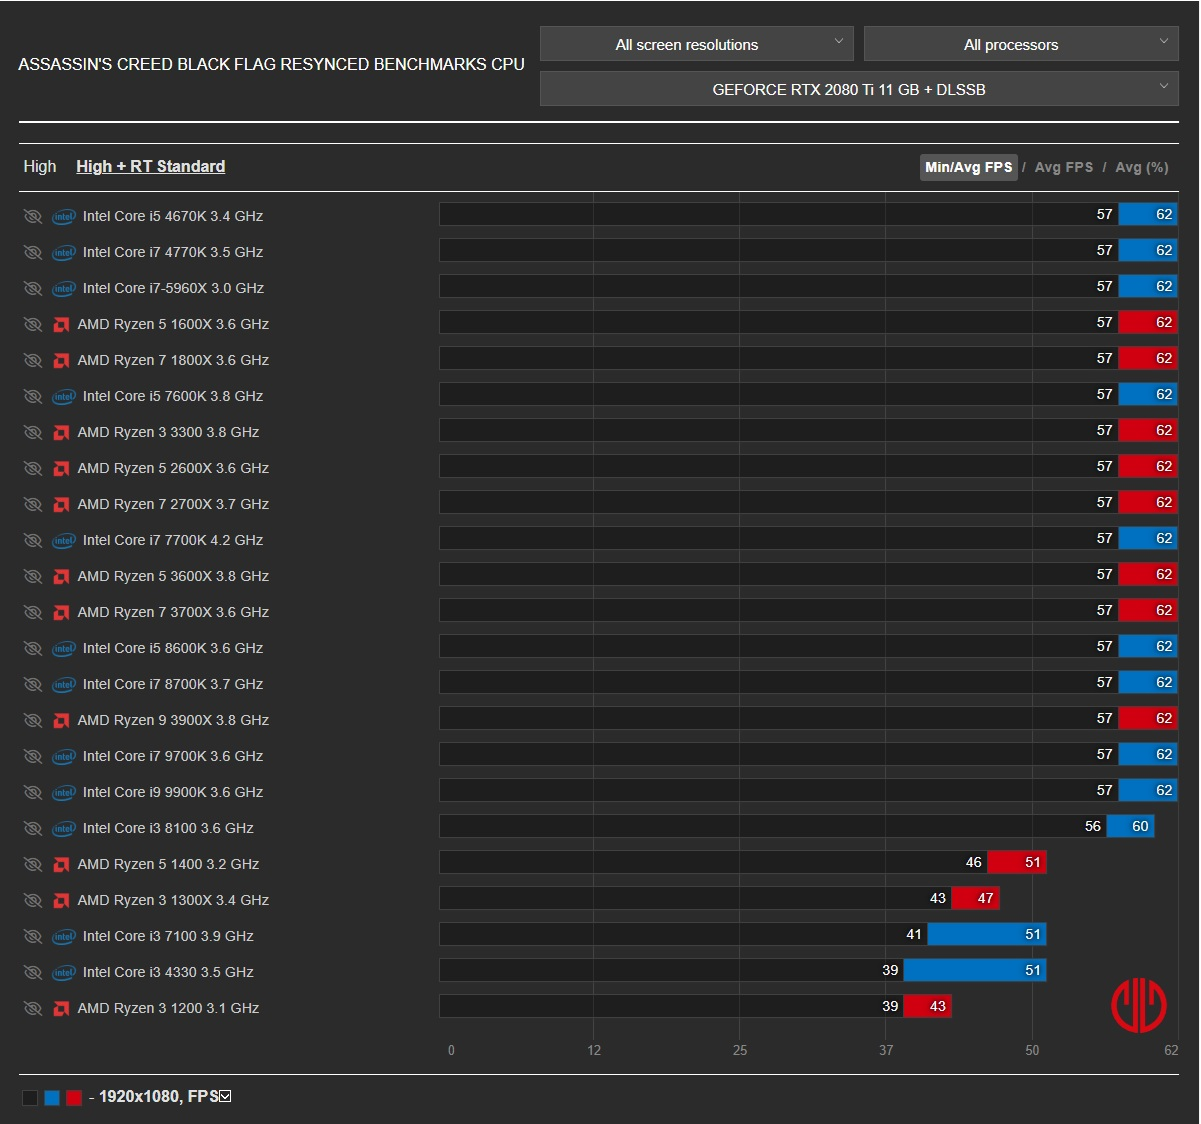Click the Intel logo beside Core i3 4330

point(64,973)
